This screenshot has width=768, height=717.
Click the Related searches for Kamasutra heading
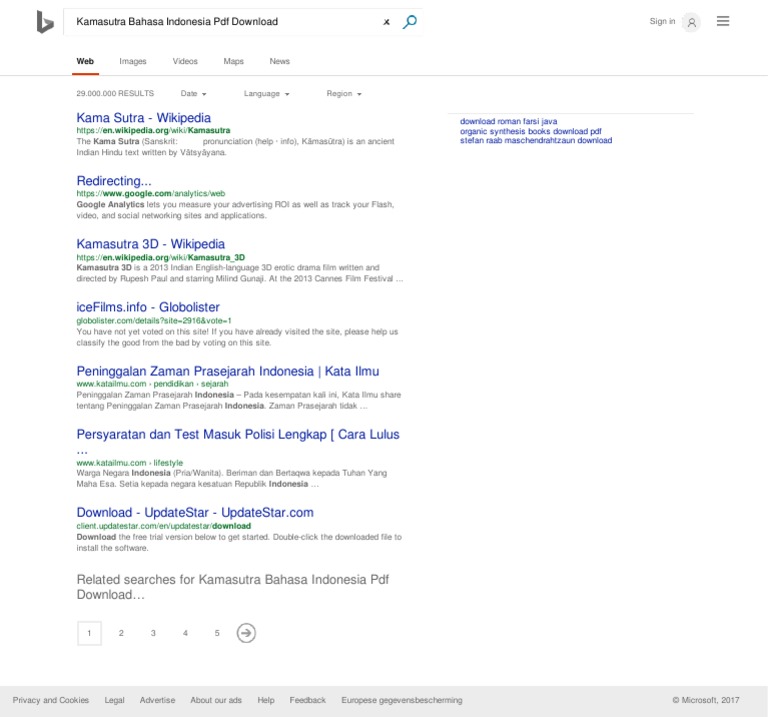233,587
